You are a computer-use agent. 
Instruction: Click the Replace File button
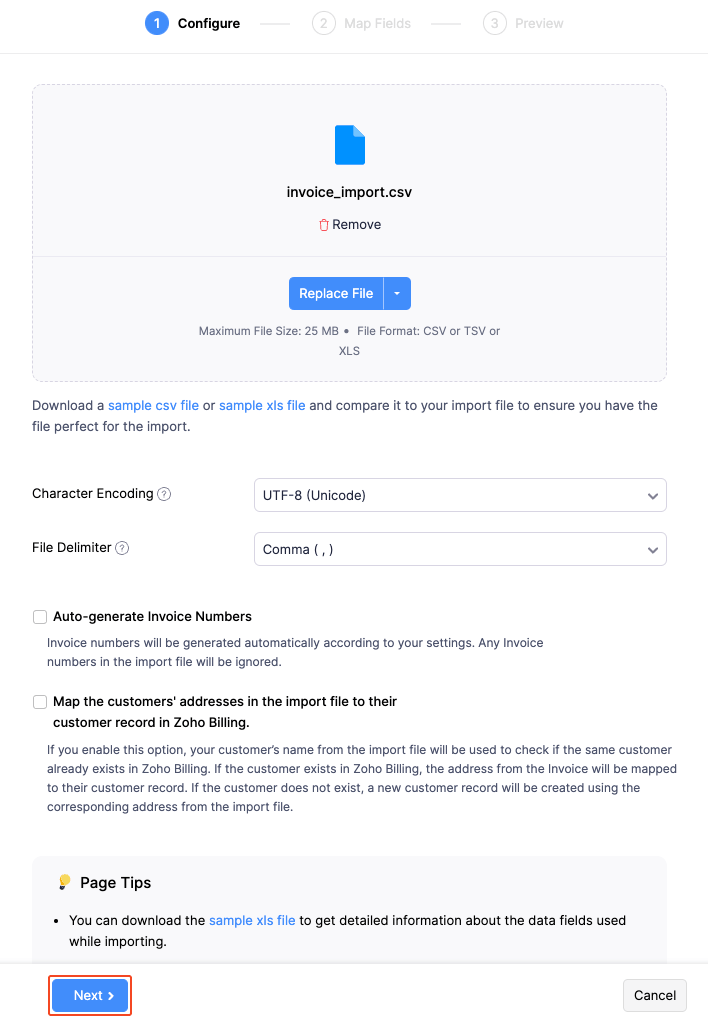[x=336, y=294]
